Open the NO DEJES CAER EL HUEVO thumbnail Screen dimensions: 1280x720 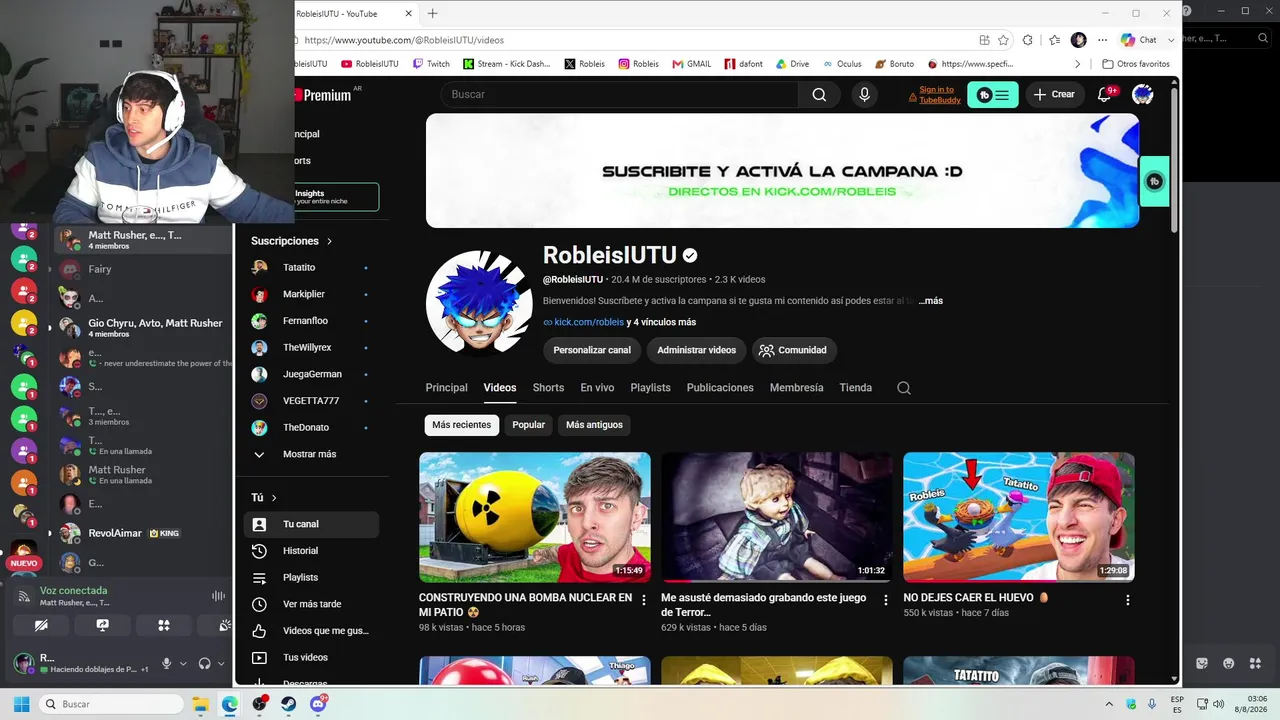click(x=1019, y=517)
